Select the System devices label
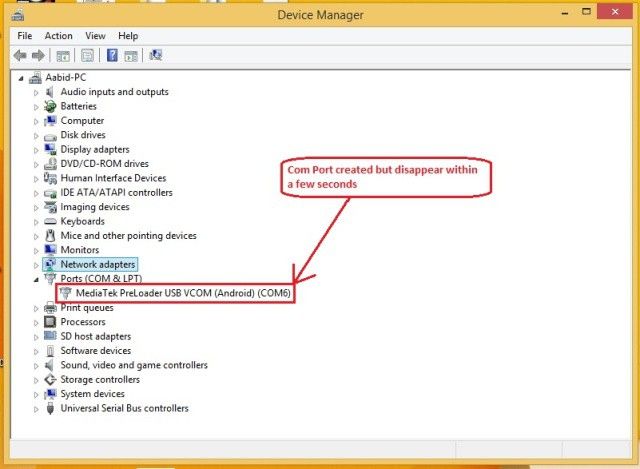This screenshot has width=640, height=469. [x=93, y=394]
